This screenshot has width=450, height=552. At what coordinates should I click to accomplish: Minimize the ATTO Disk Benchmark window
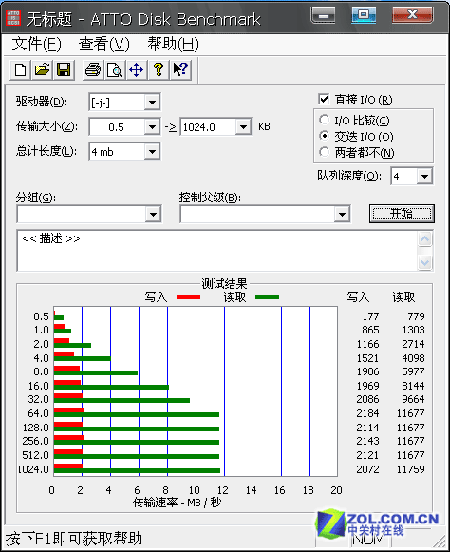click(323, 15)
